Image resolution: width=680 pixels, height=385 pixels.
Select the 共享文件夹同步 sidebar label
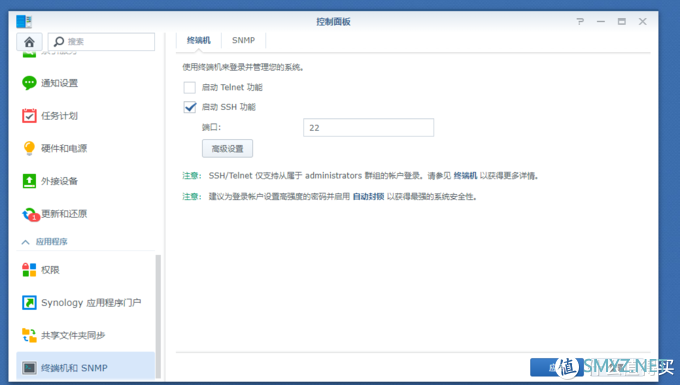(73, 335)
